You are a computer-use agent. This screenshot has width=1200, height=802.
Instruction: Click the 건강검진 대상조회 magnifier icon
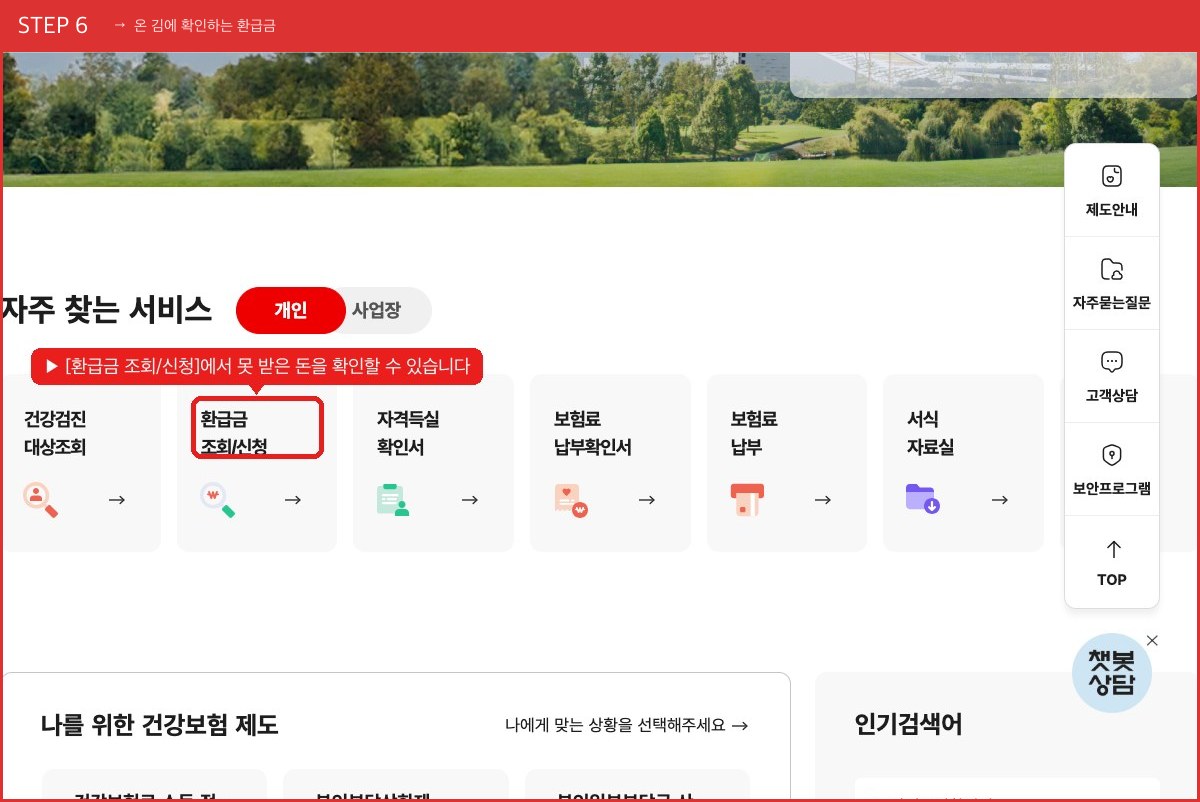(41, 499)
